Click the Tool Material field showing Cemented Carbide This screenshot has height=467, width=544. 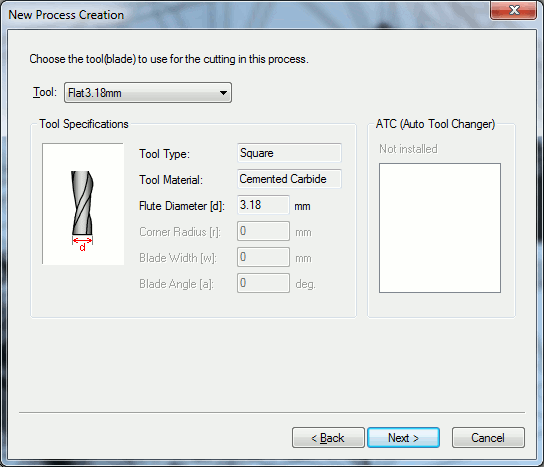289,179
